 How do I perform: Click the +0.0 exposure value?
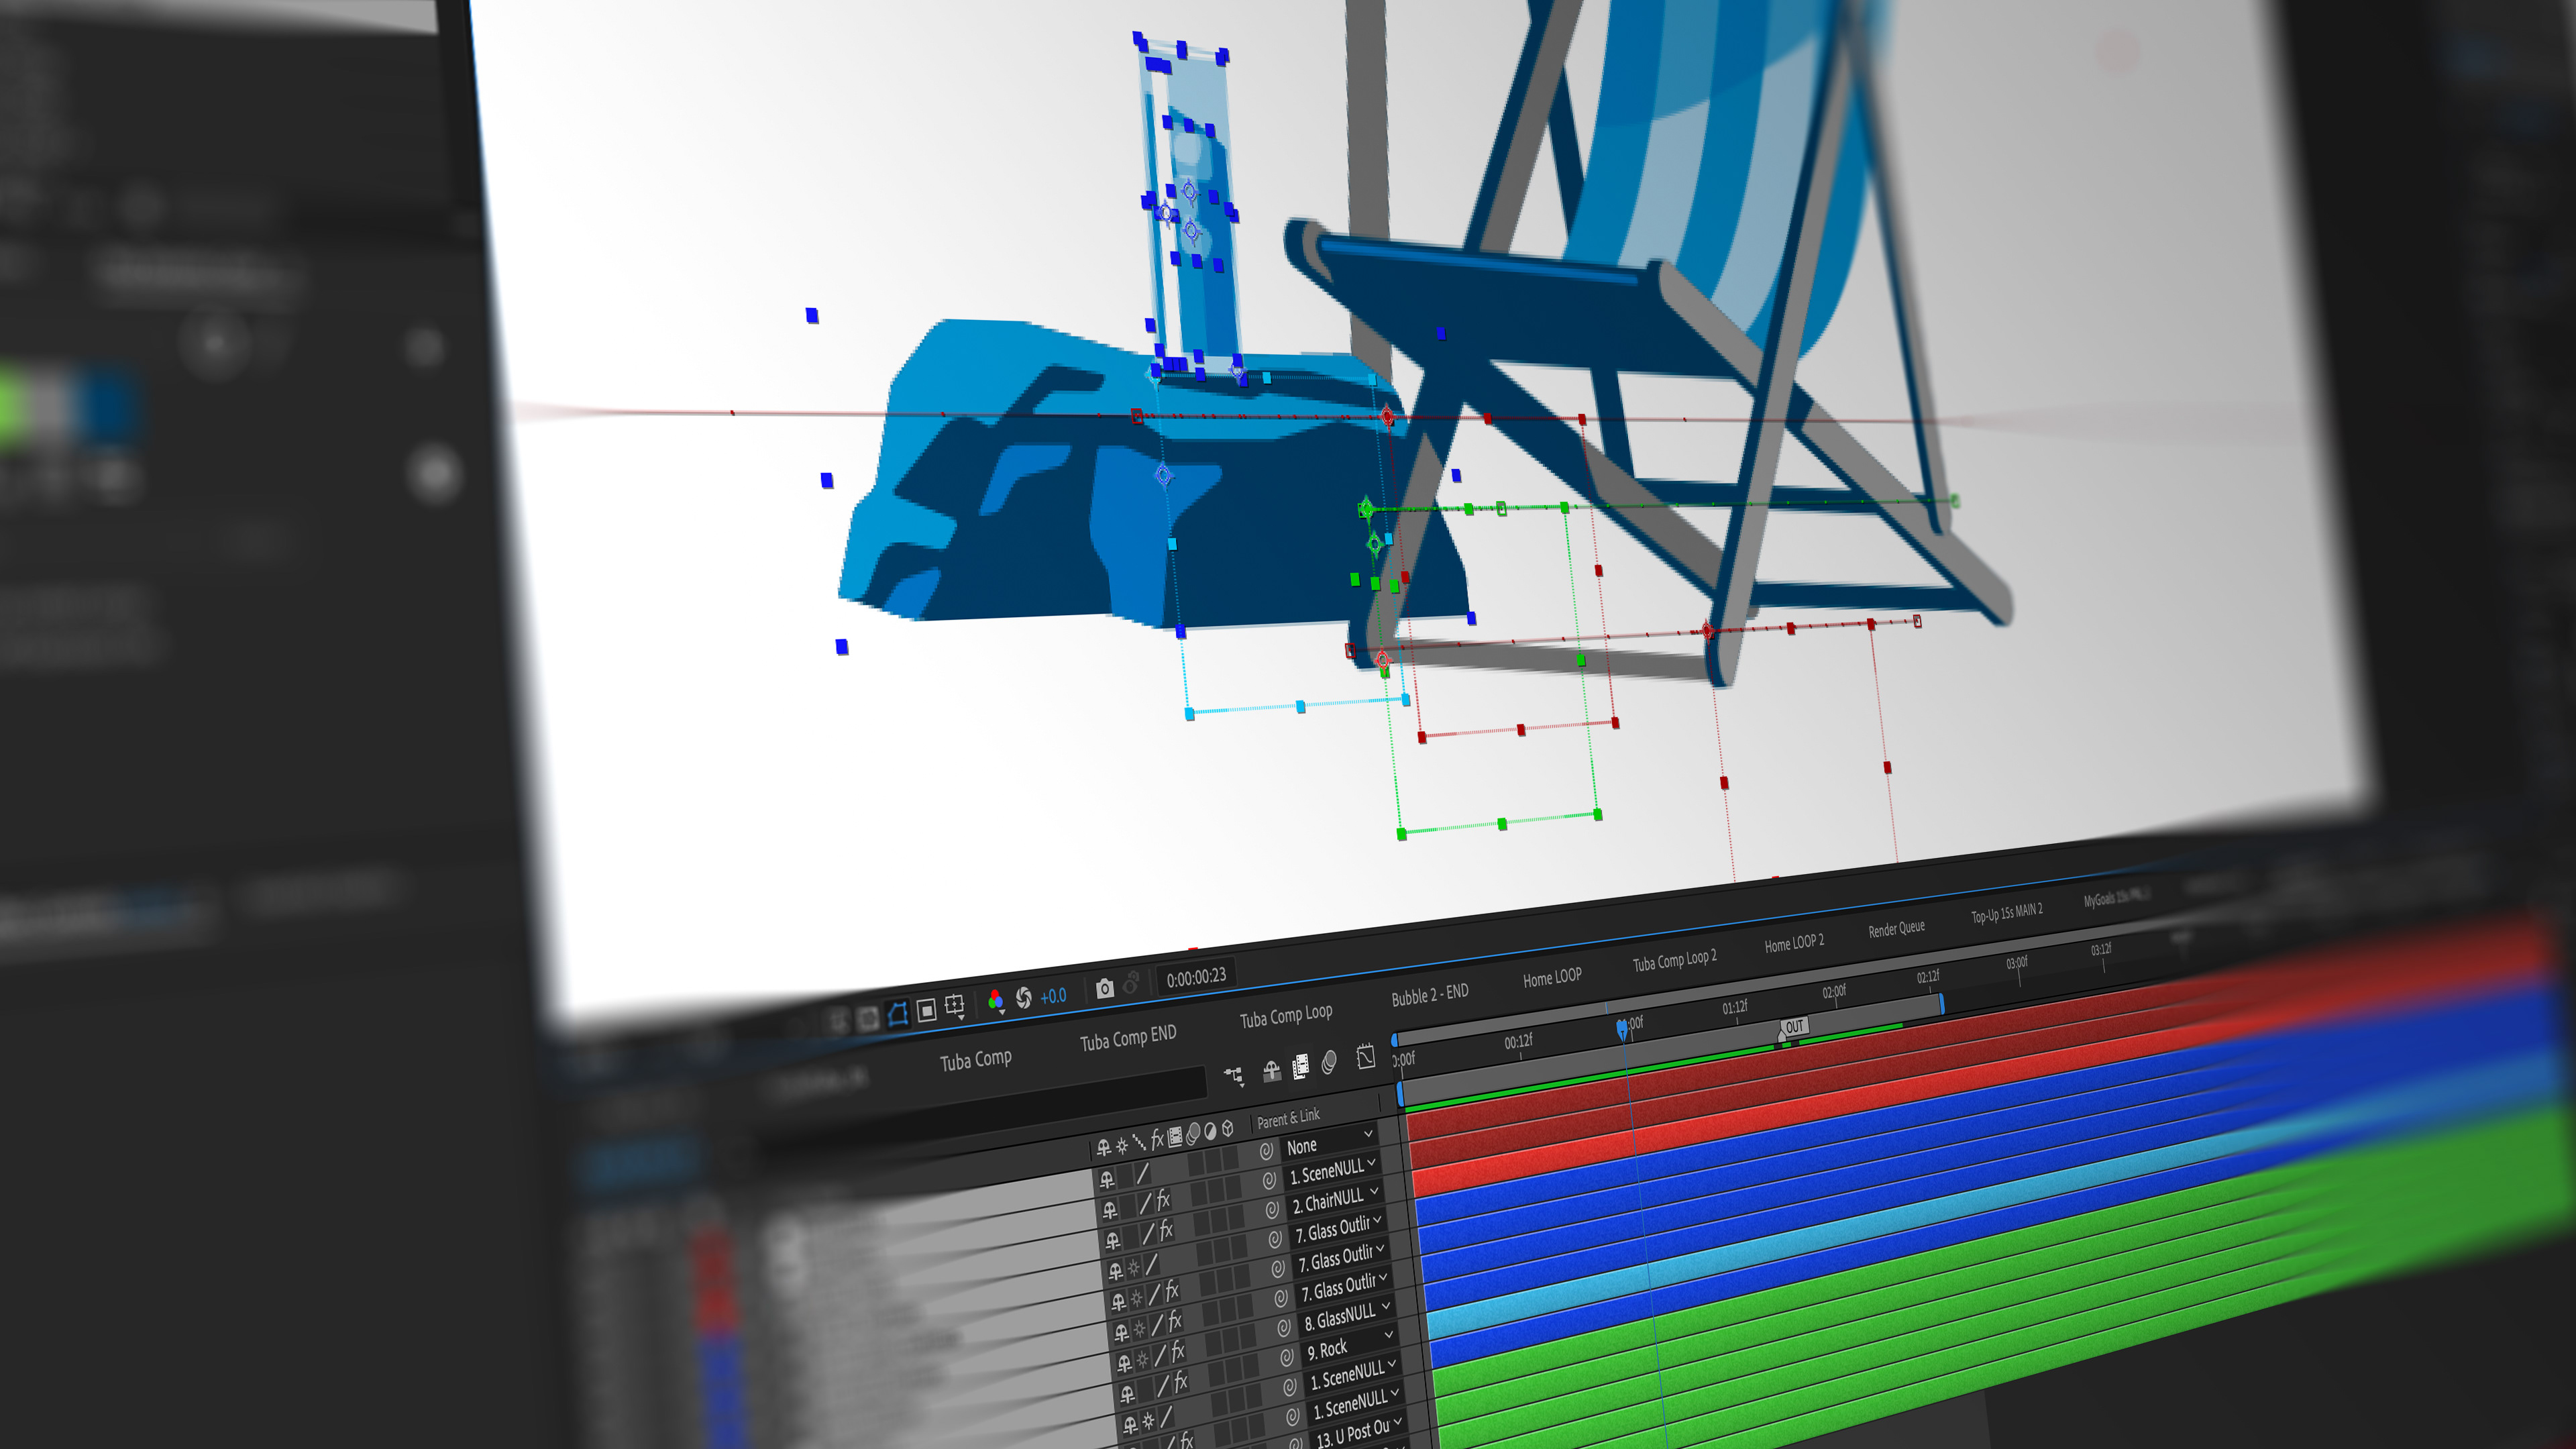pos(1053,996)
